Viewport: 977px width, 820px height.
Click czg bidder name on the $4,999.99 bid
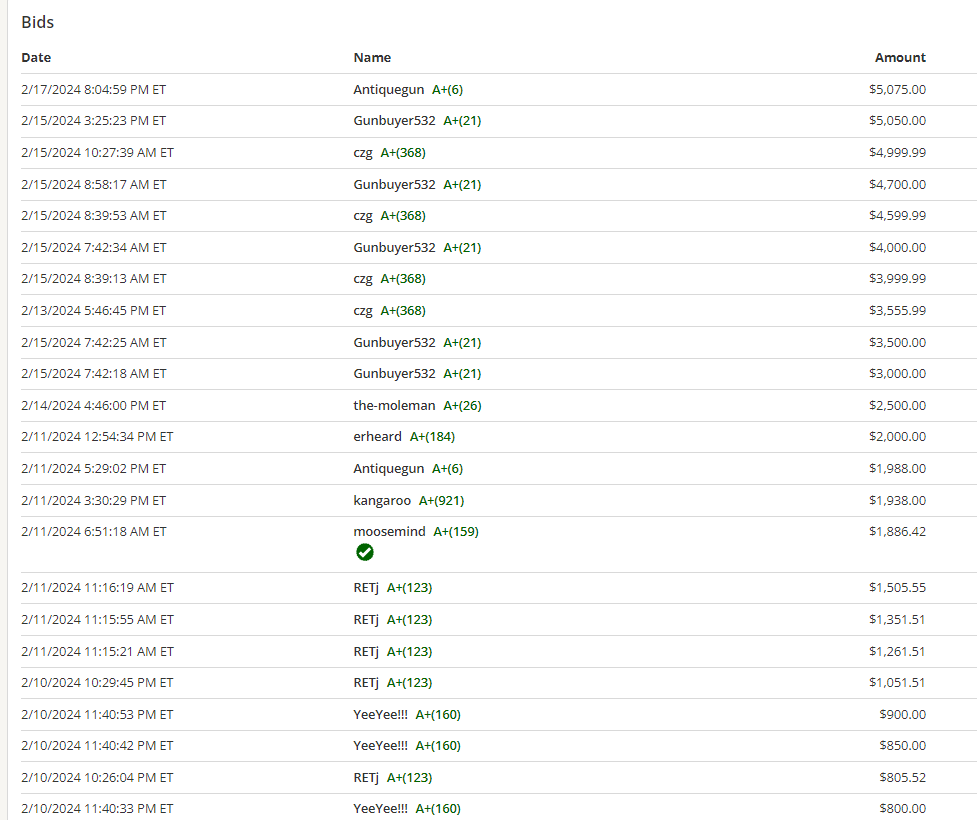click(363, 153)
